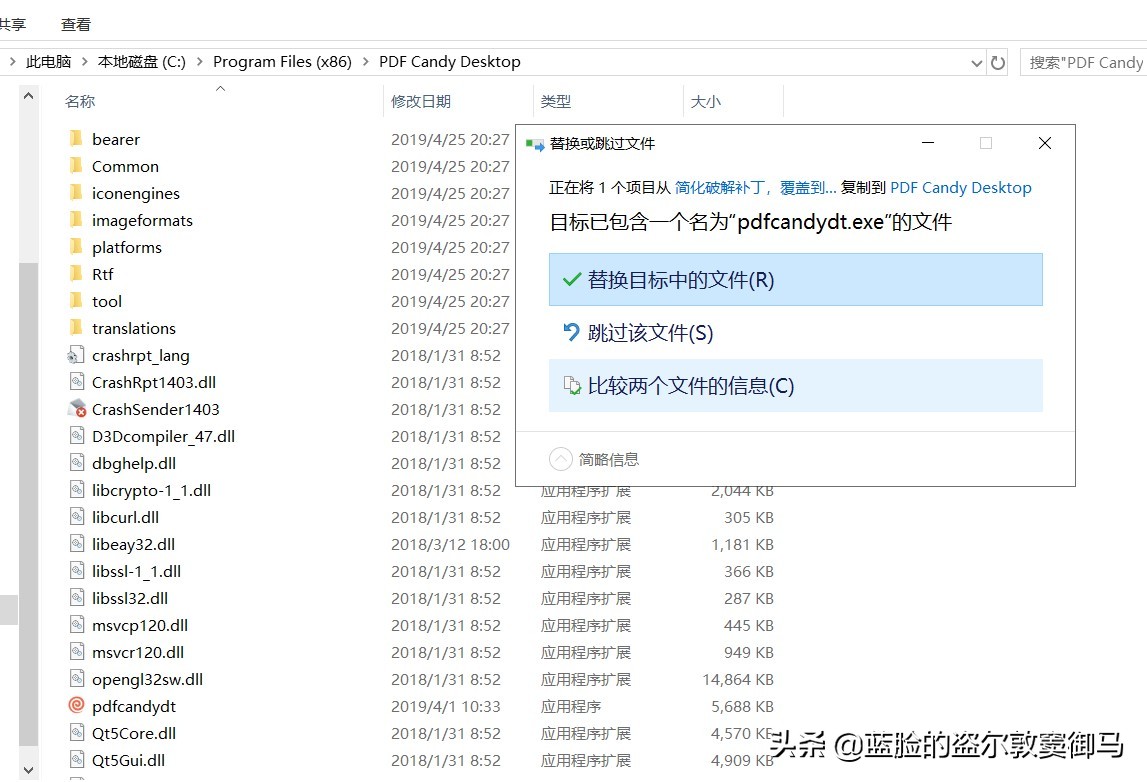Image resolution: width=1147 pixels, height=782 pixels.
Task: Open address bar history dropdown arrow
Action: (x=976, y=64)
